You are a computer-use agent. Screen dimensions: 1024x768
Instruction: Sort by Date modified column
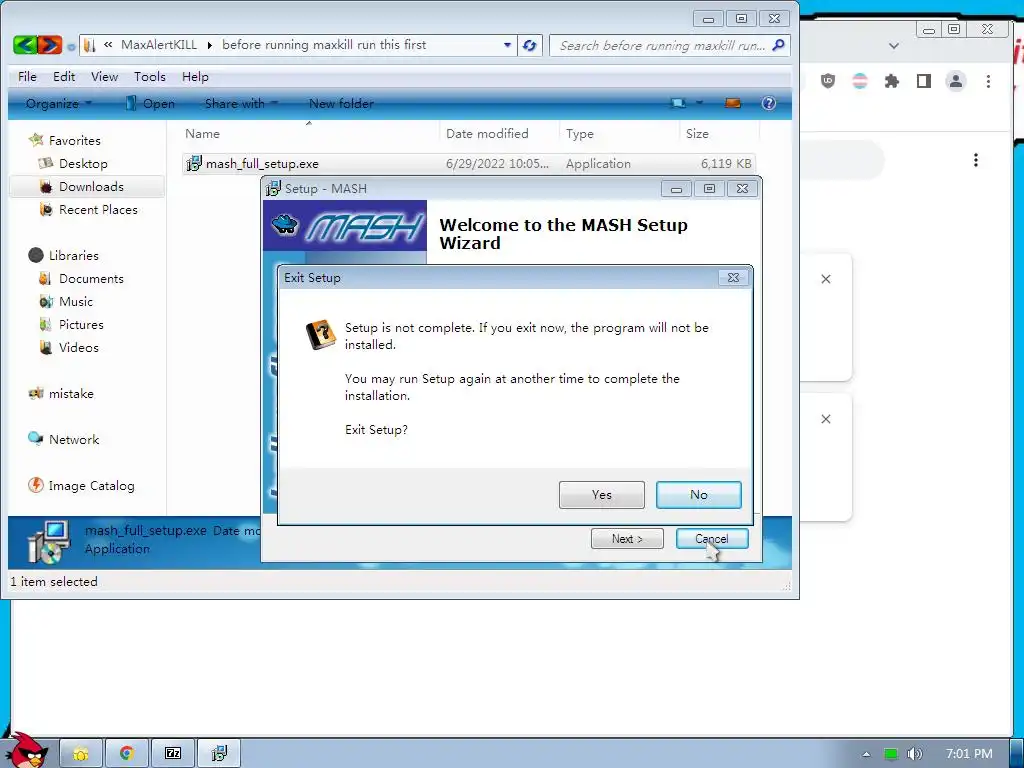[499, 133]
